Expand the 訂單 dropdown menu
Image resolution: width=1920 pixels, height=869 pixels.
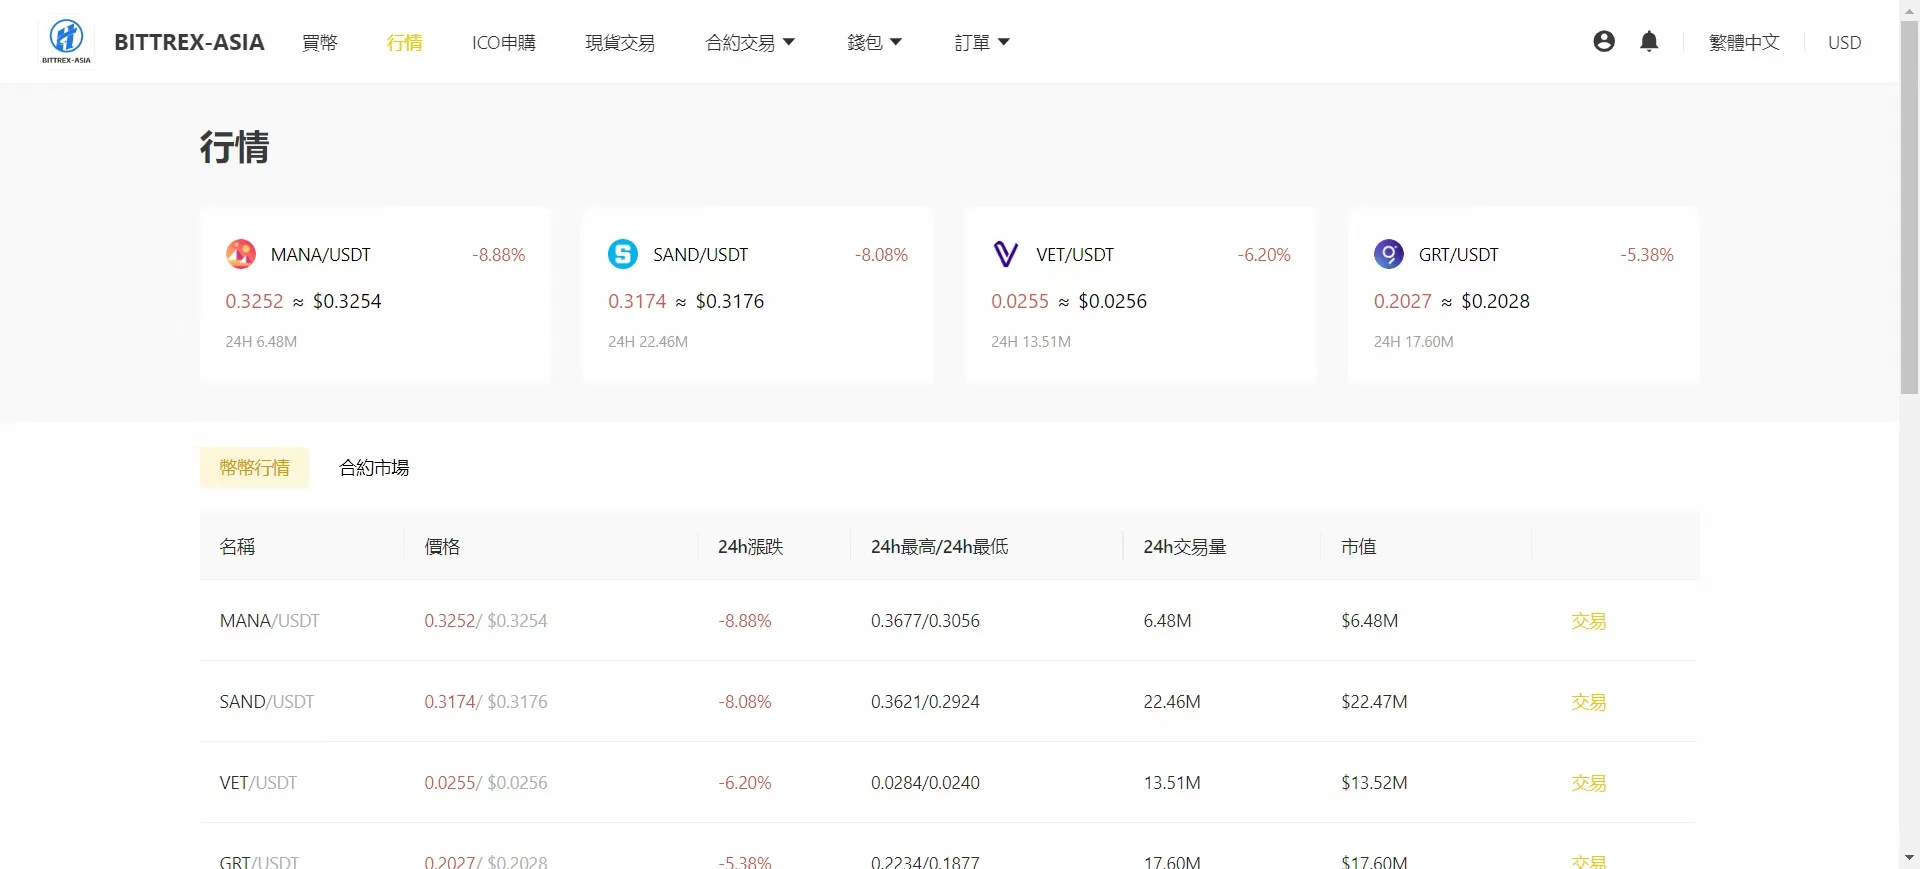tap(982, 42)
